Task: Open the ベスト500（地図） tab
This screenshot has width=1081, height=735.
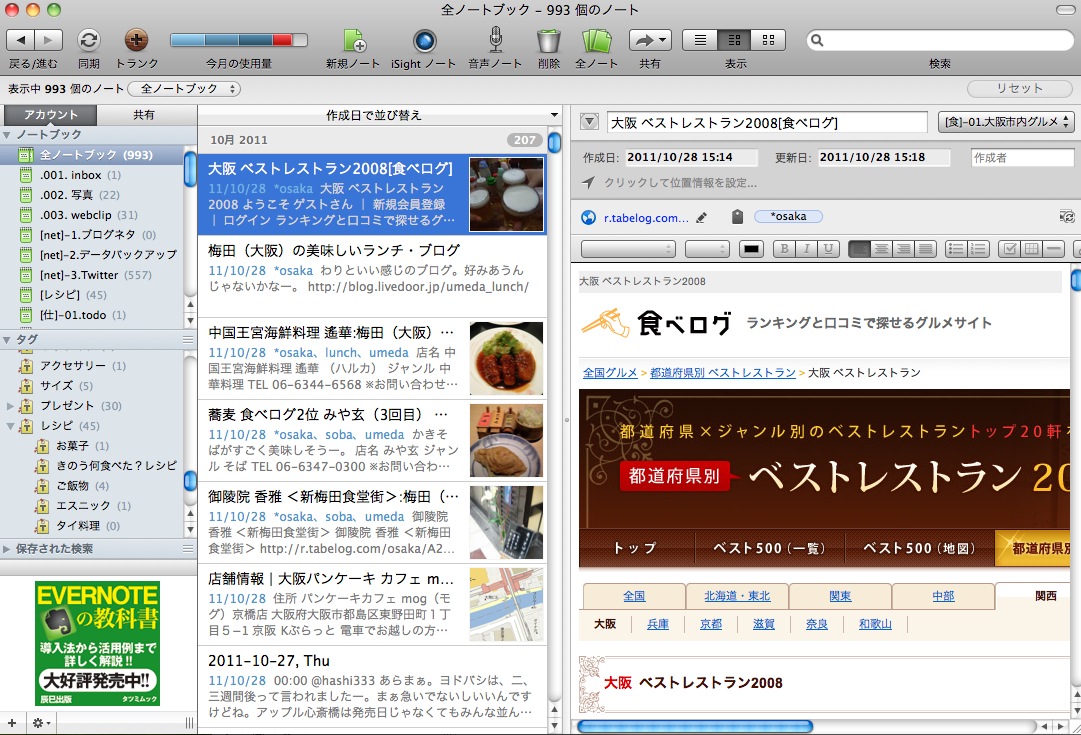Action: 920,548
